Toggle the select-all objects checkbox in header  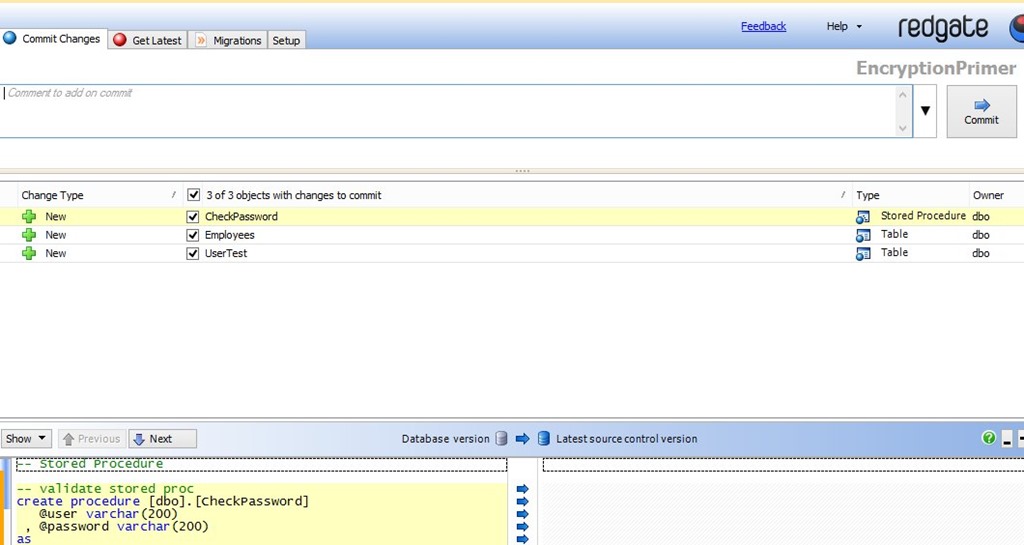[193, 195]
